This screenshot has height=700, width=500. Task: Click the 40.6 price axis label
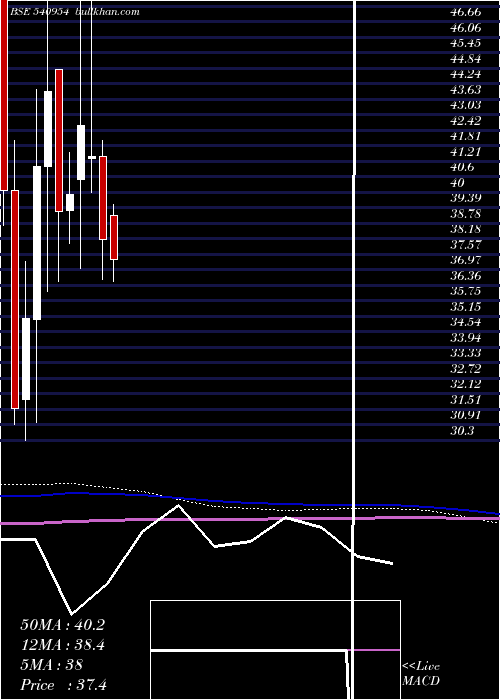(462, 167)
